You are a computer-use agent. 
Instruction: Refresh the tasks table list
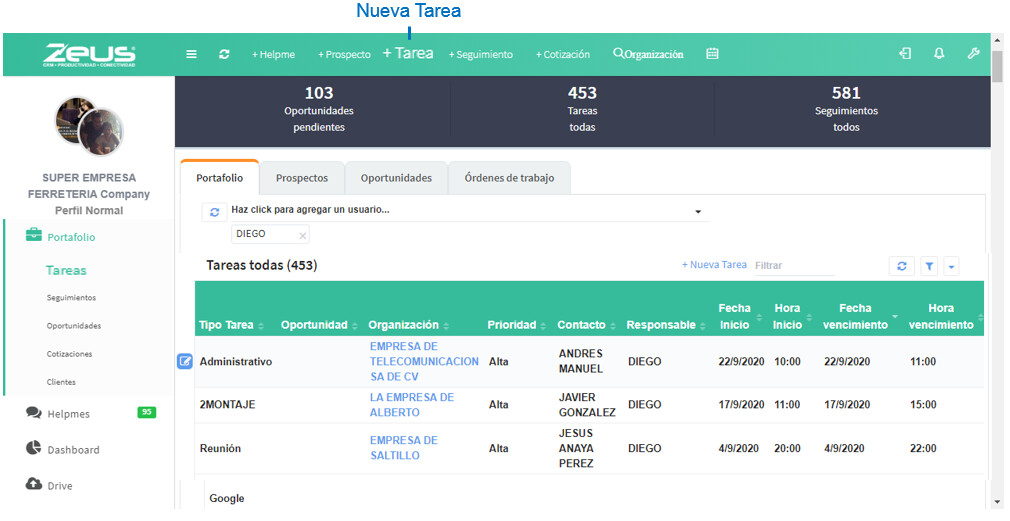(x=901, y=266)
